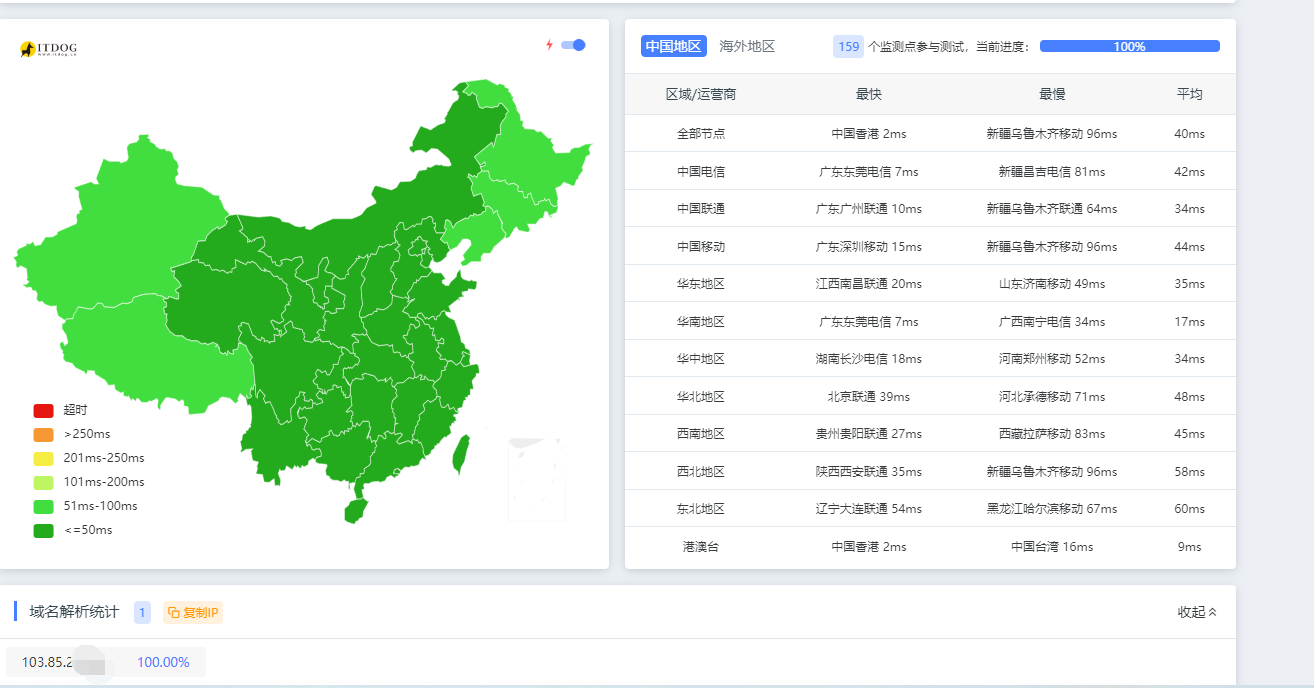Click the 100% progress bar
This screenshot has width=1314, height=688.
coord(1129,46)
